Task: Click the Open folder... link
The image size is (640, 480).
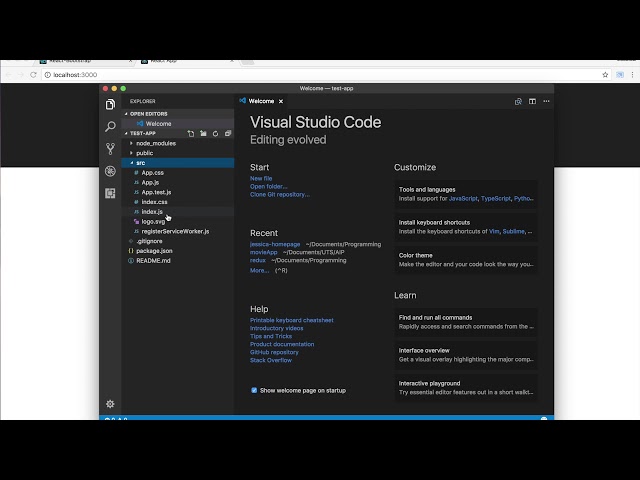Action: [269, 187]
